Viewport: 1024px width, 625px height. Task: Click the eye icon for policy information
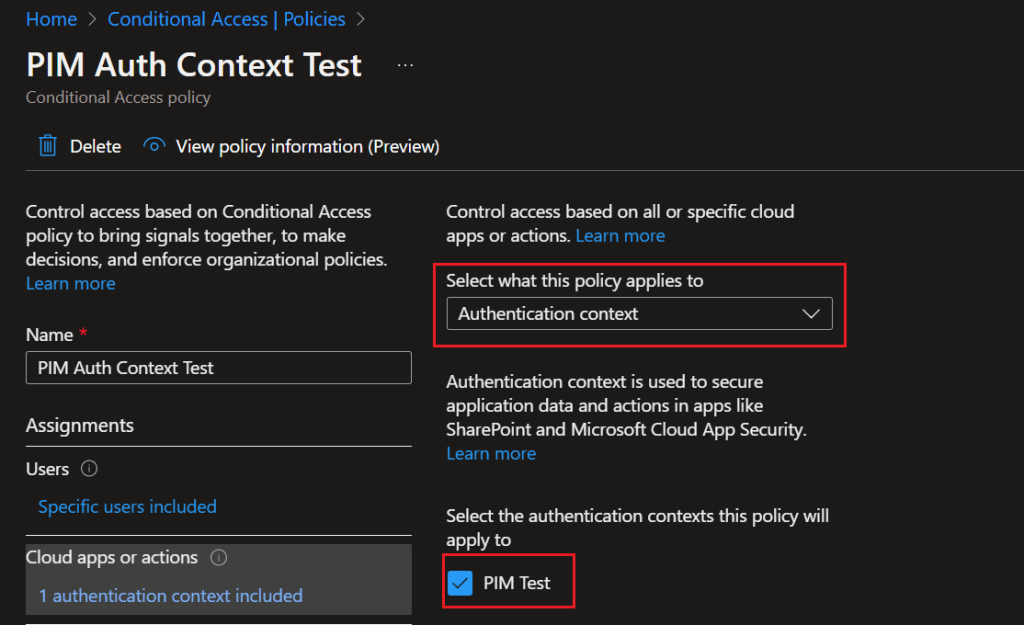click(154, 146)
